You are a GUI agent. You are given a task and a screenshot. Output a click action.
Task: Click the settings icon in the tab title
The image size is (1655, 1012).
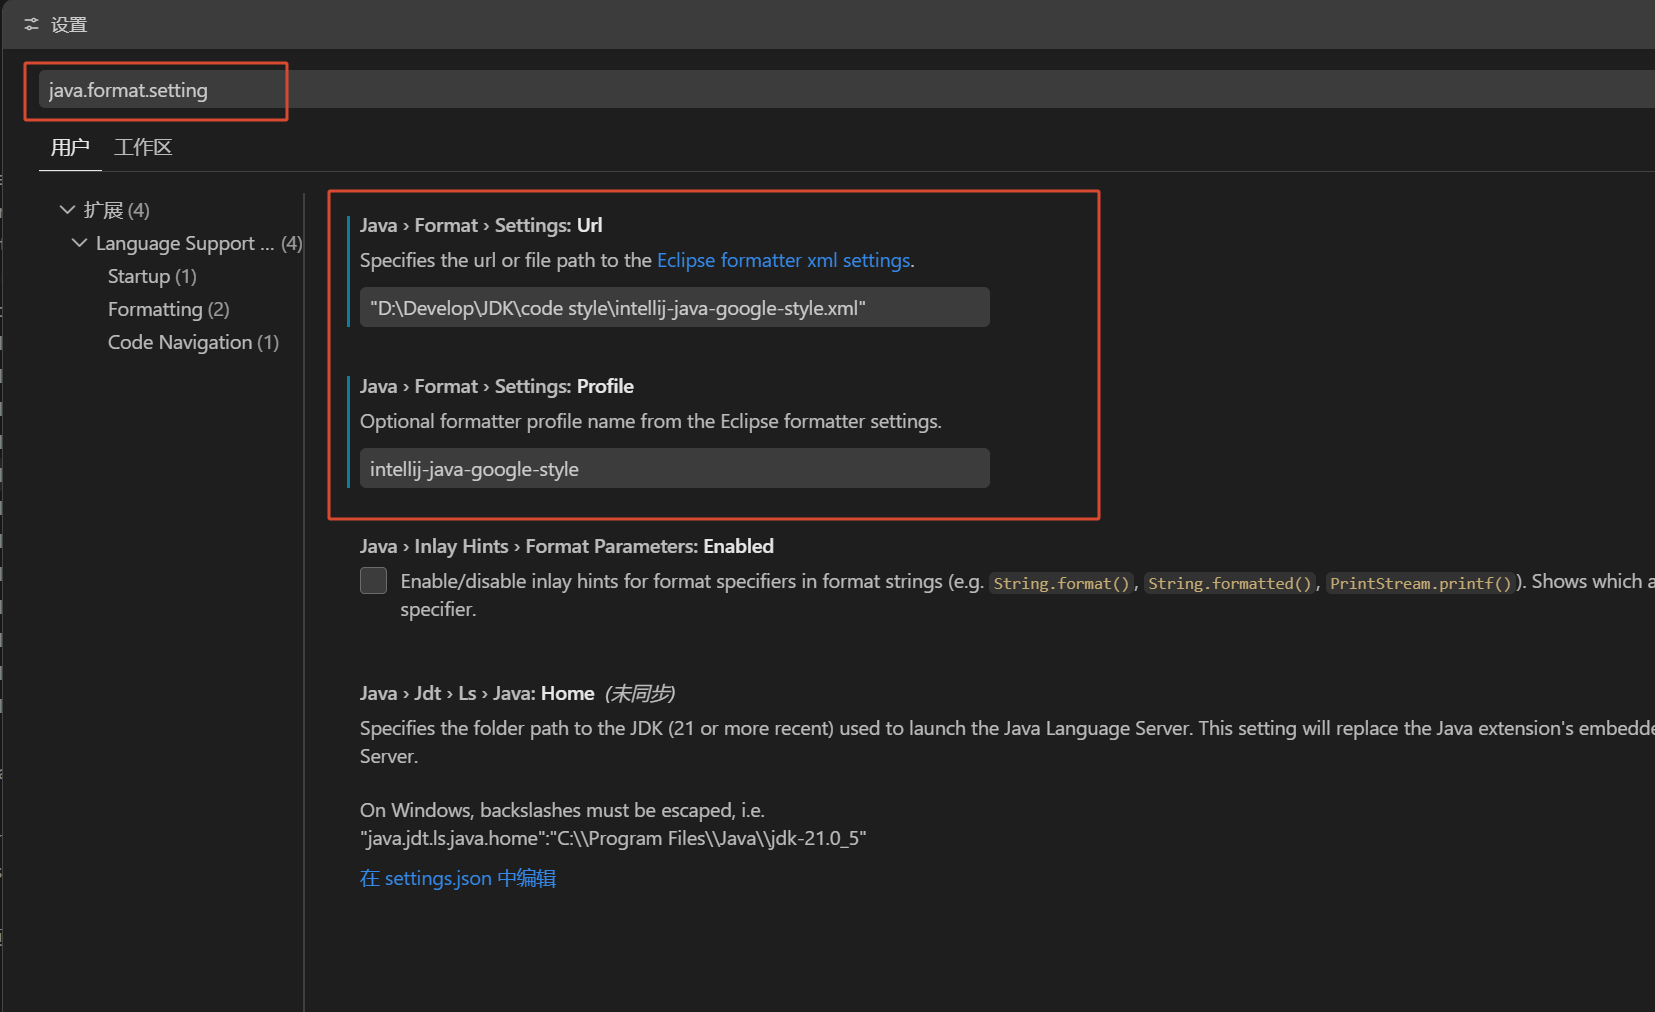pos(32,25)
